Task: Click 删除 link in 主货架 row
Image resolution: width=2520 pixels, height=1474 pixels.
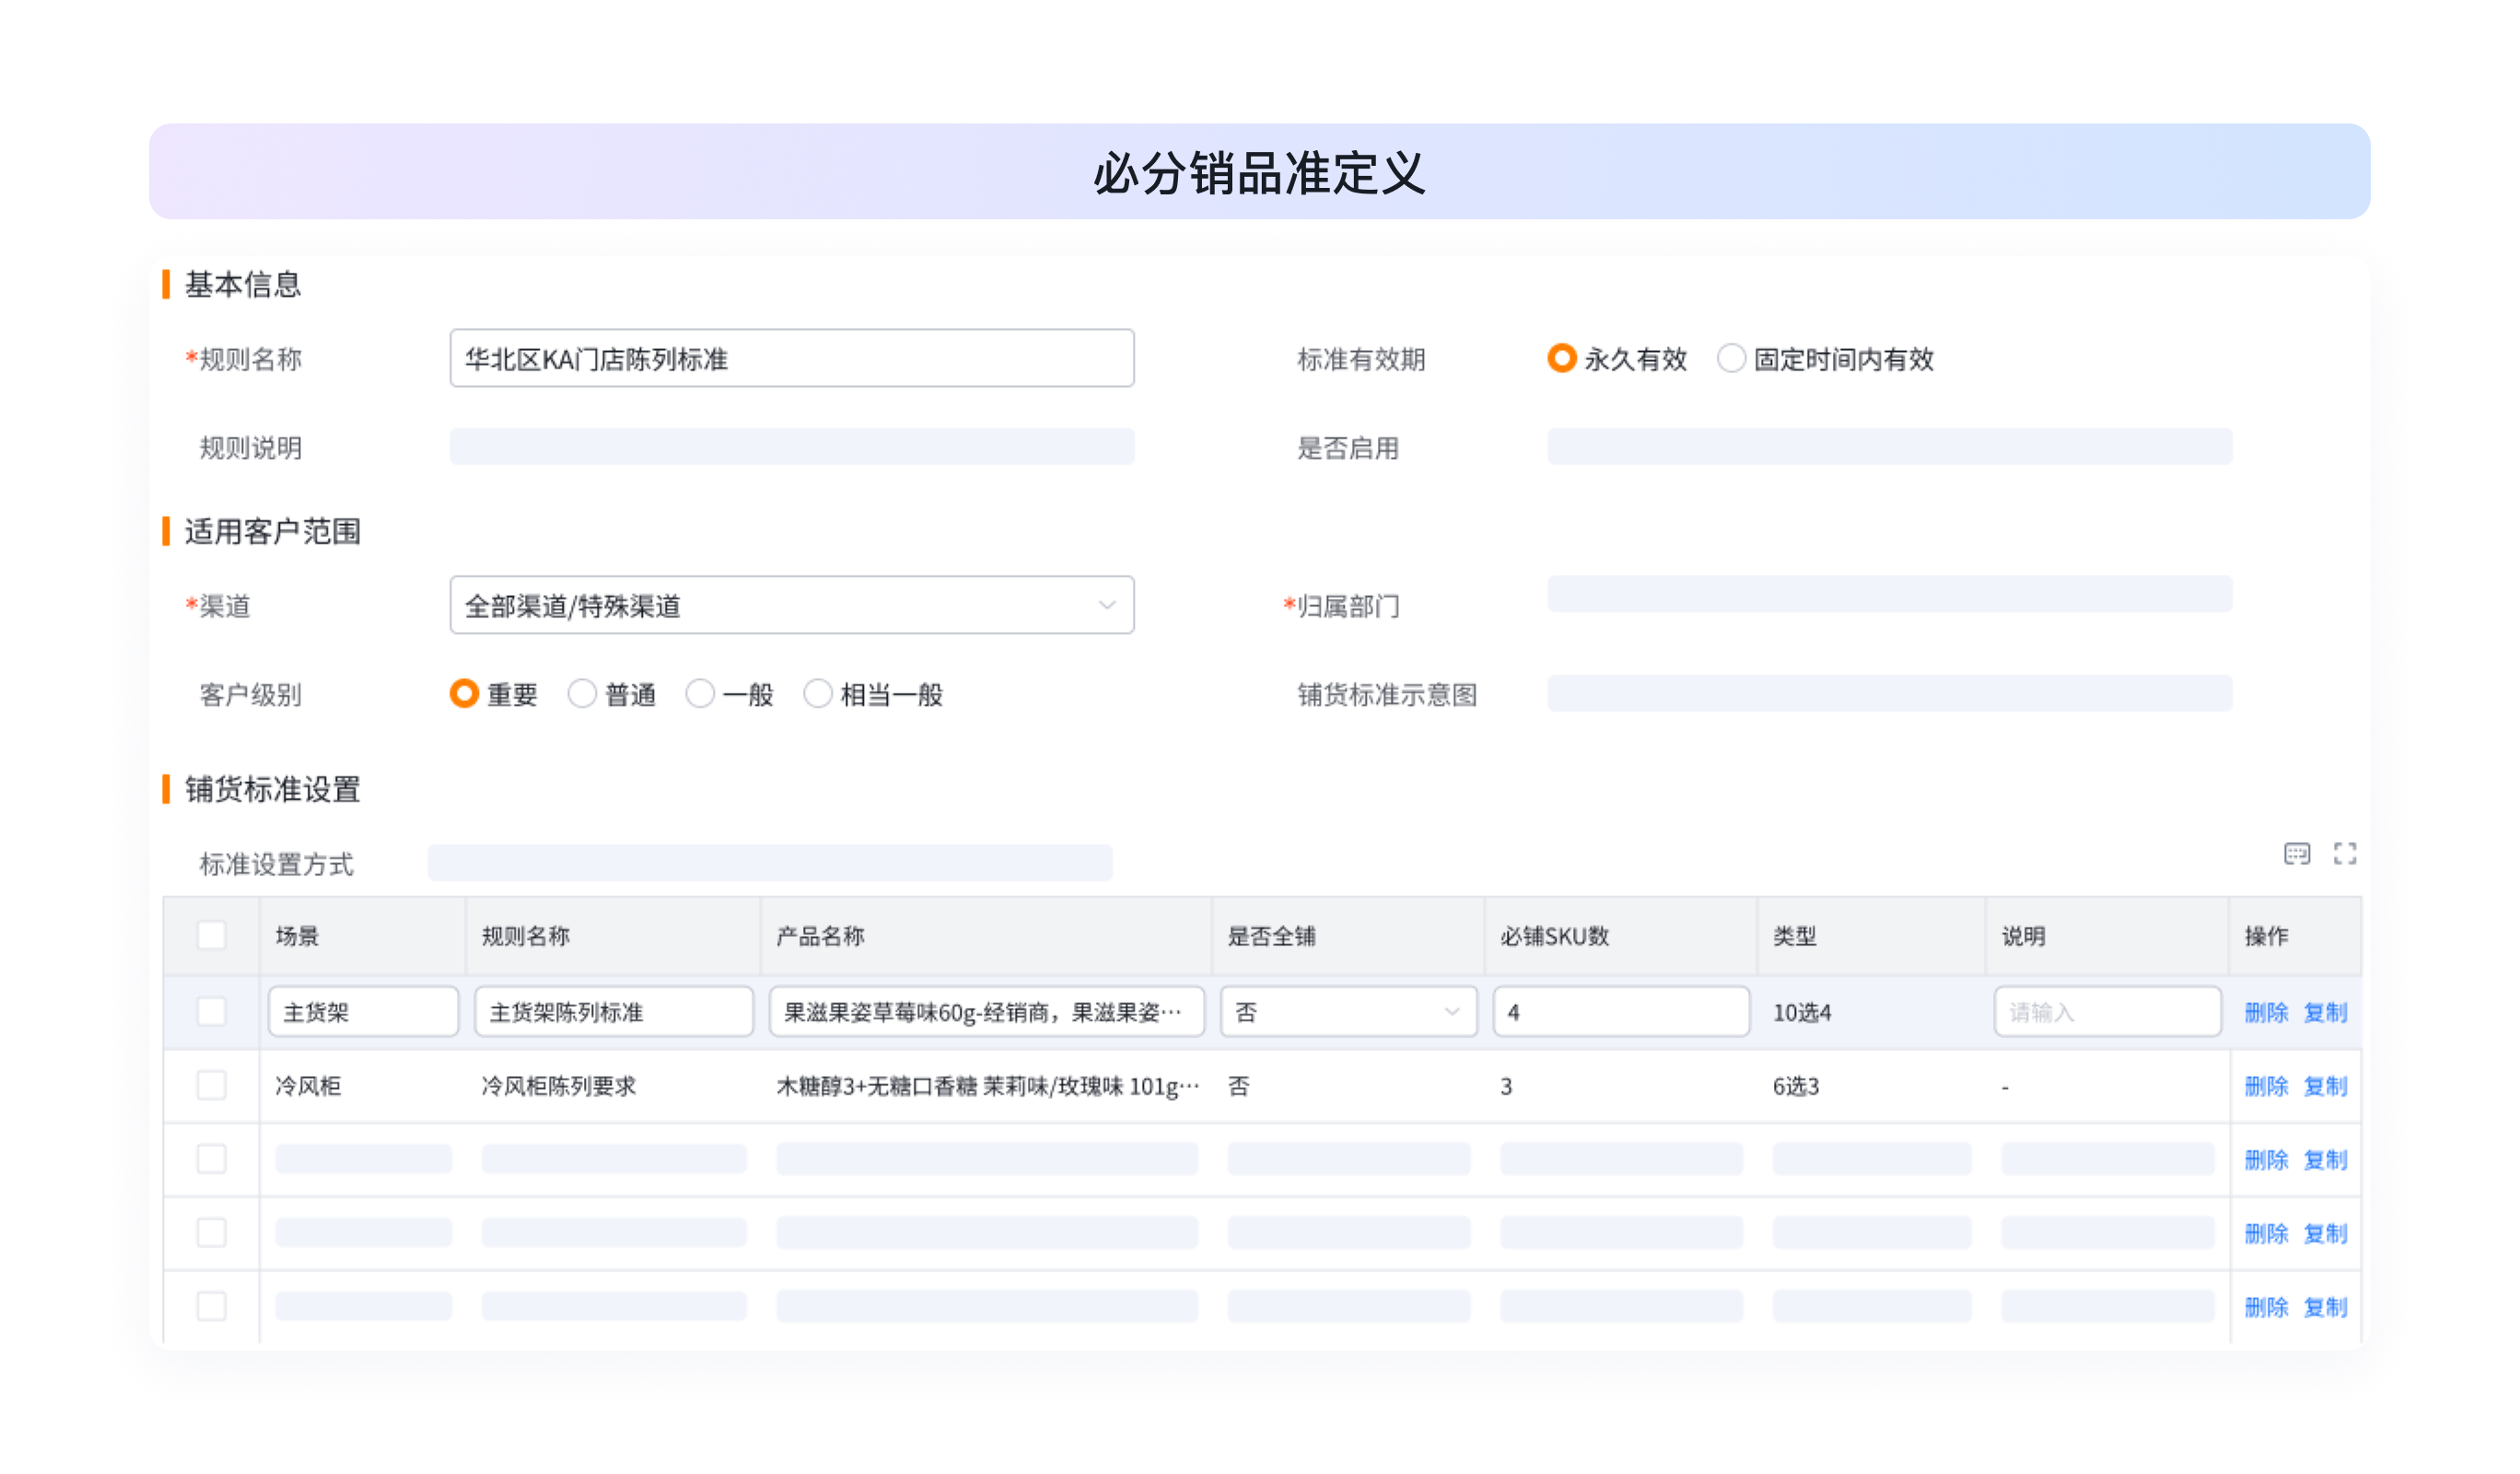Action: coord(2265,1012)
